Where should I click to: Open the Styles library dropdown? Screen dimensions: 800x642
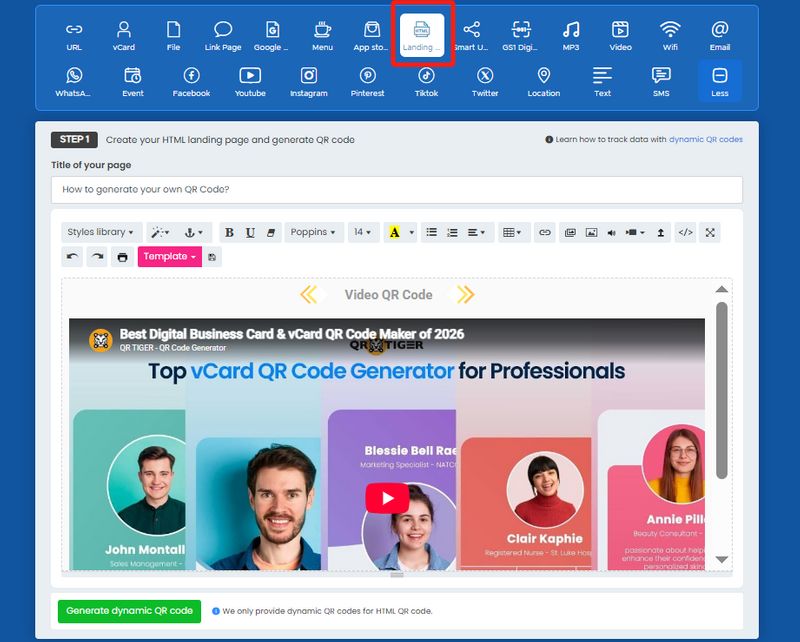pos(101,232)
